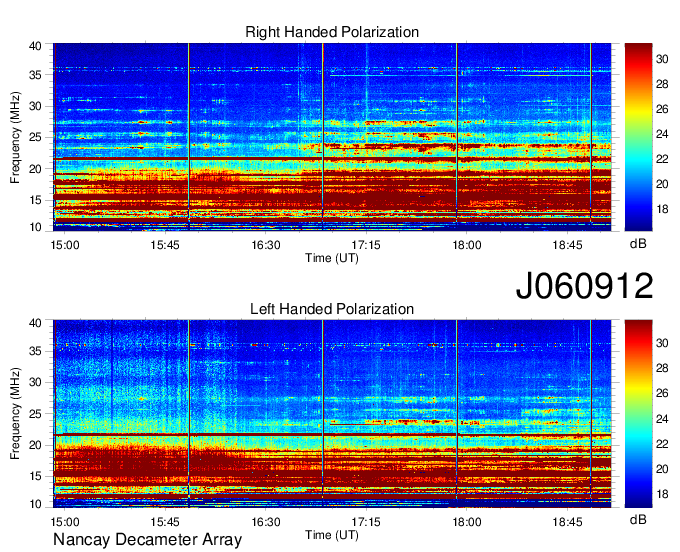Choose the "30" MHz tick on Left Handed frequency axis
Screen dimensions: 680x552
[35, 382]
